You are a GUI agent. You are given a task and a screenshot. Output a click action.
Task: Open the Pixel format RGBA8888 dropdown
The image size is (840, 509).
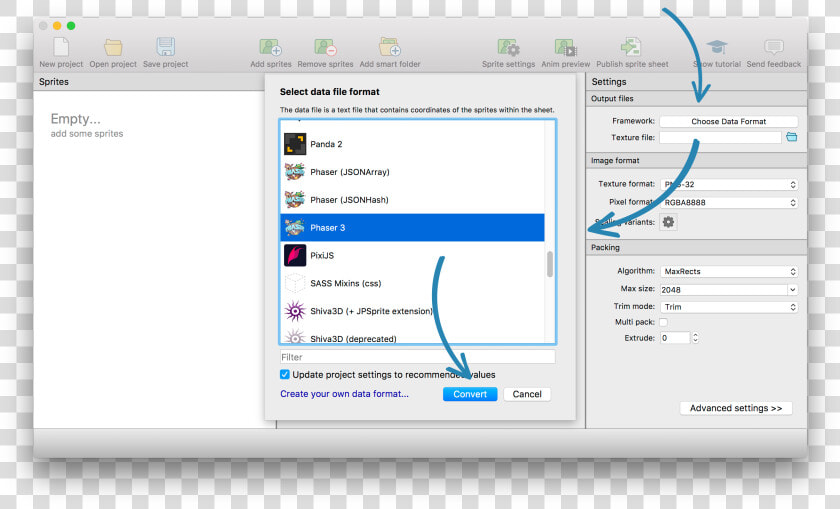pyautogui.click(x=729, y=203)
